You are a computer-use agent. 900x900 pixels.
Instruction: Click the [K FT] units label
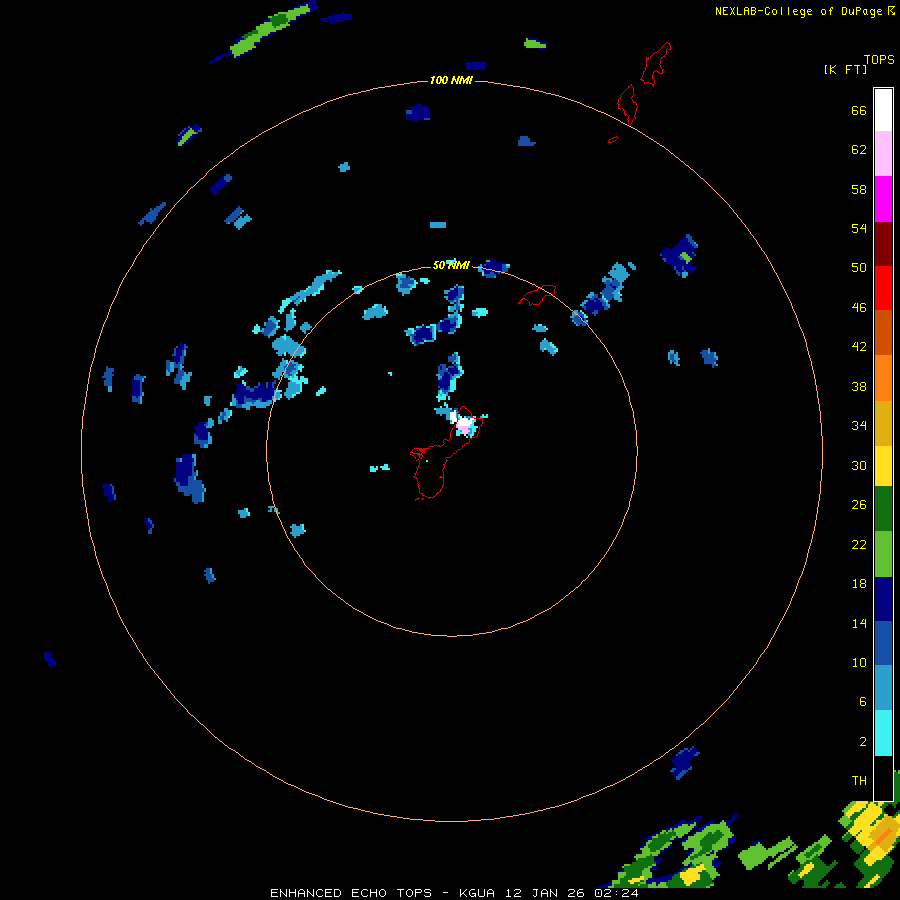click(x=845, y=69)
